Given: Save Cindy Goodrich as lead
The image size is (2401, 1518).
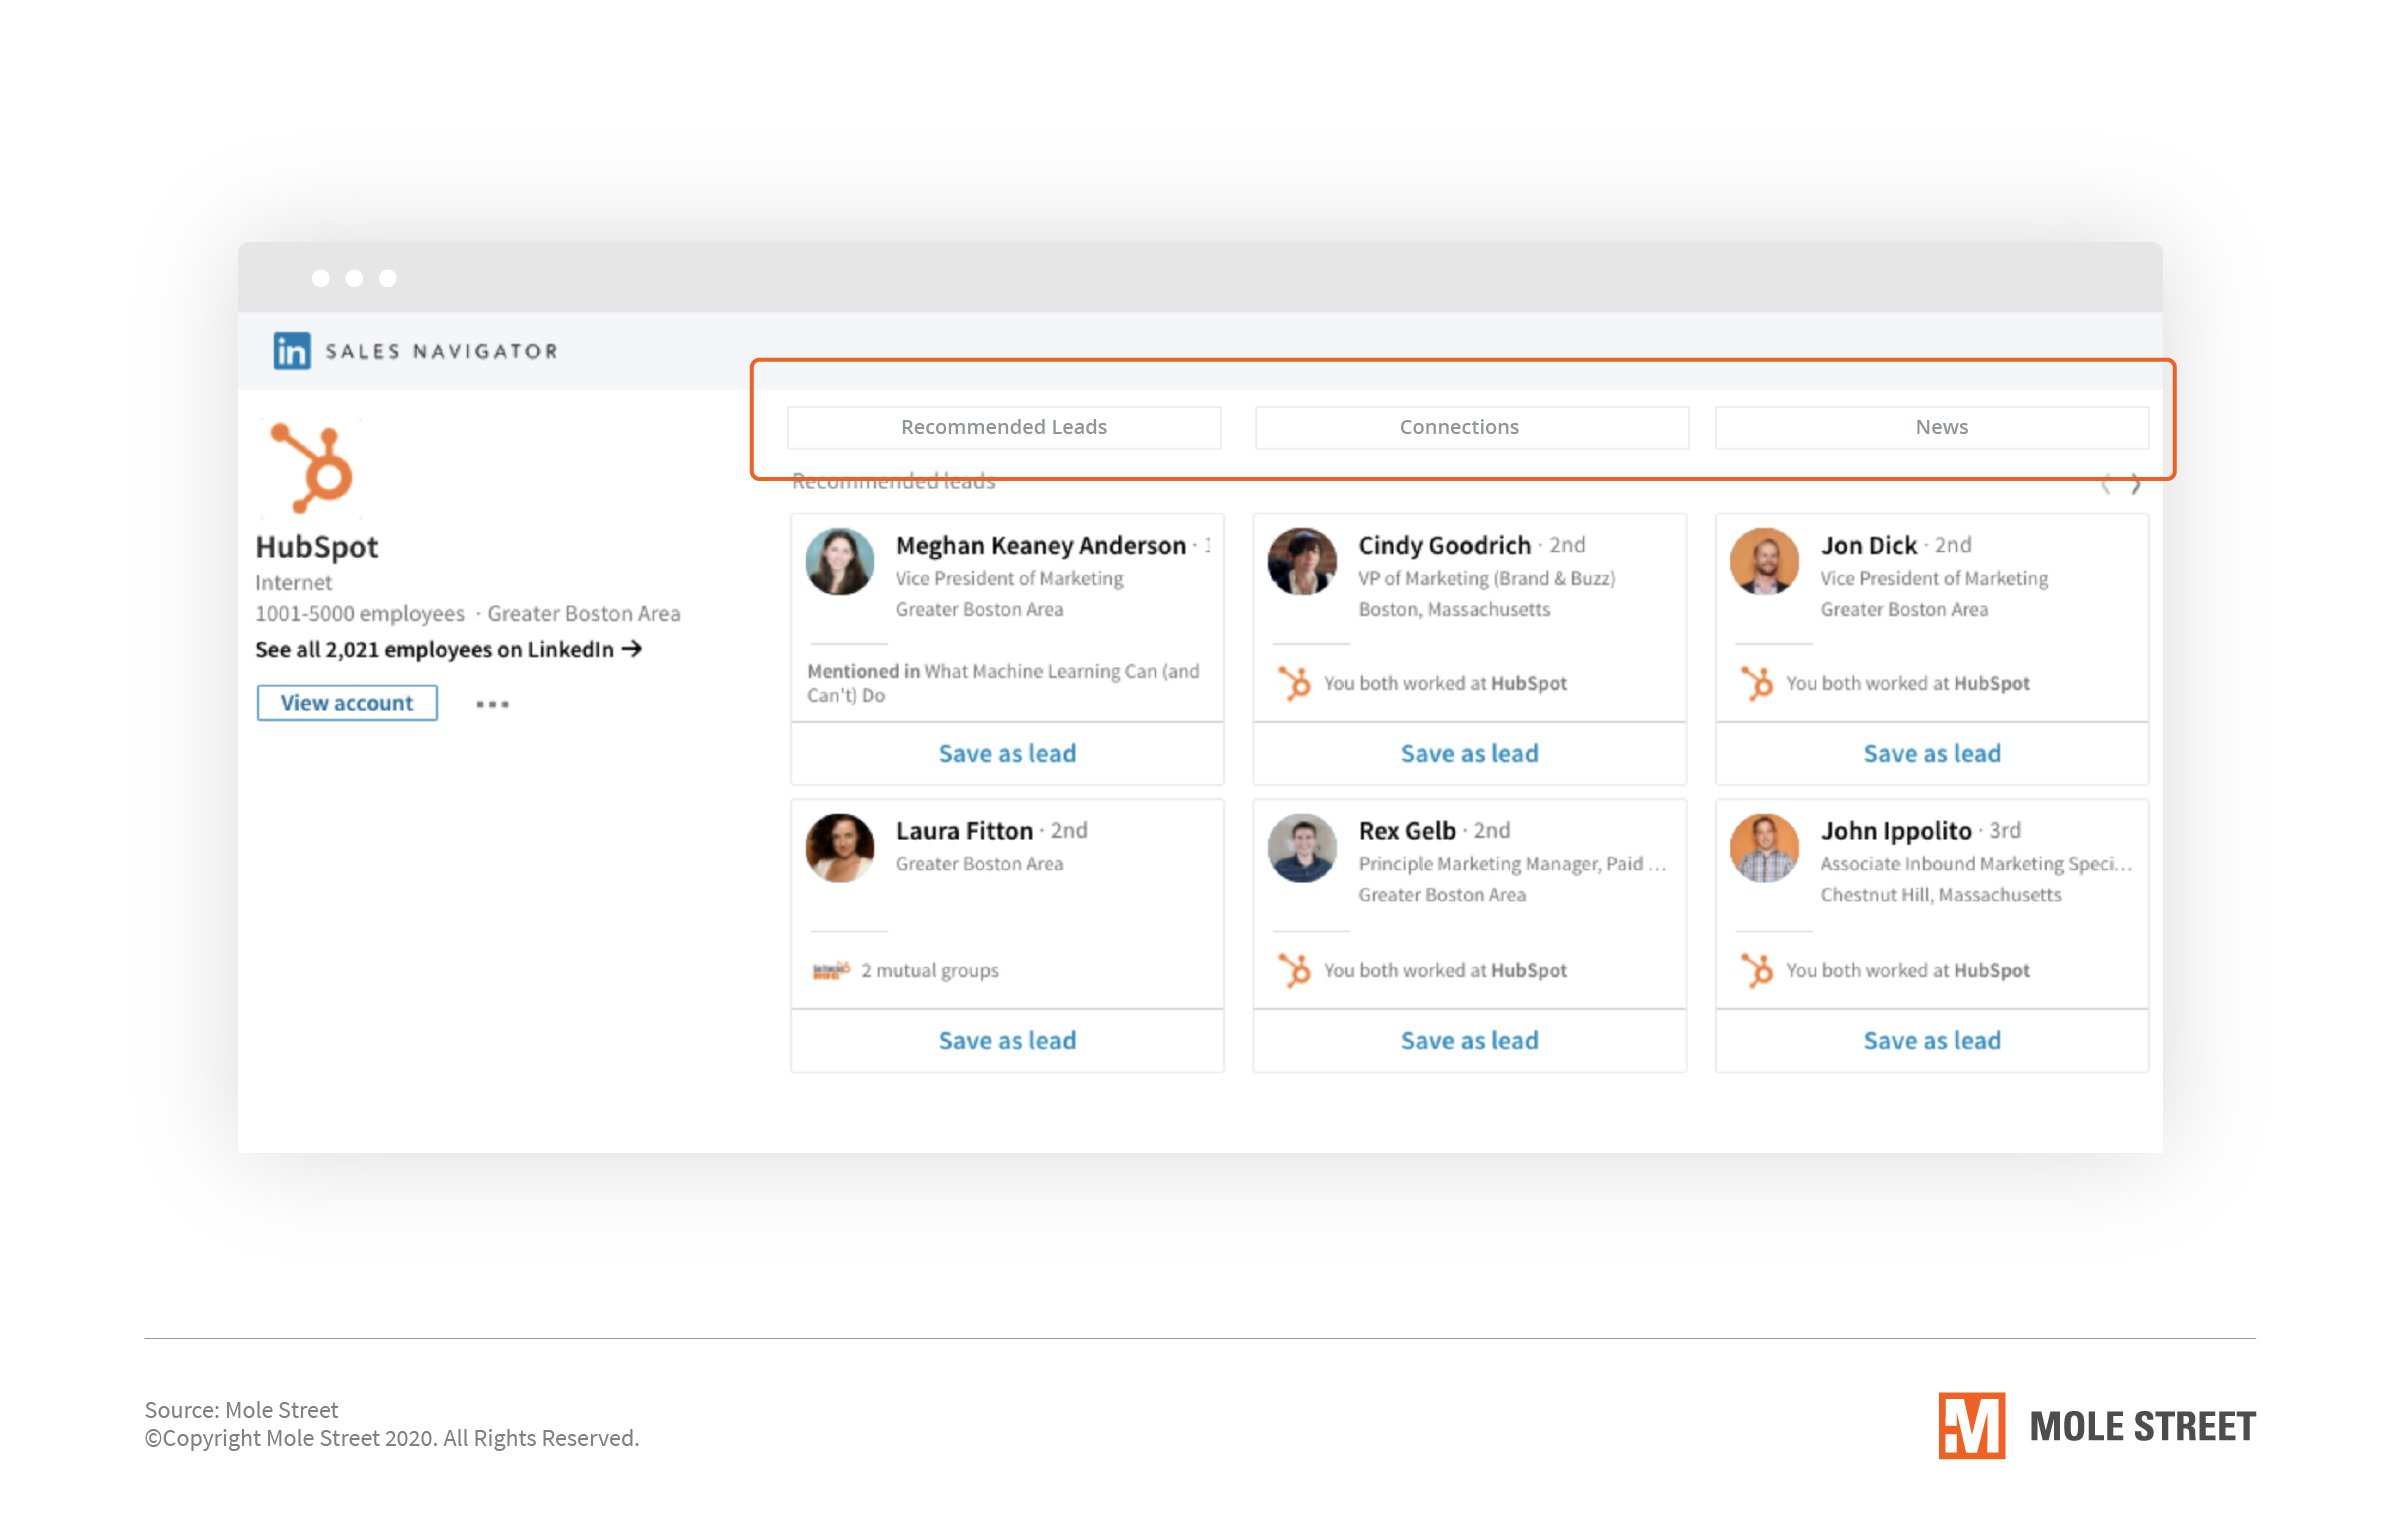Looking at the screenshot, I should (1469, 753).
